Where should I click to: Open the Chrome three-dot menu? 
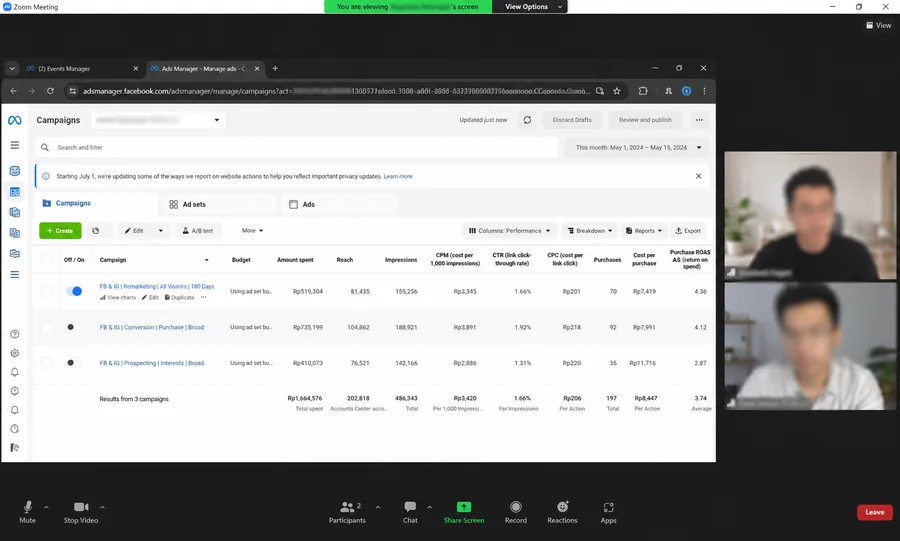click(704, 91)
